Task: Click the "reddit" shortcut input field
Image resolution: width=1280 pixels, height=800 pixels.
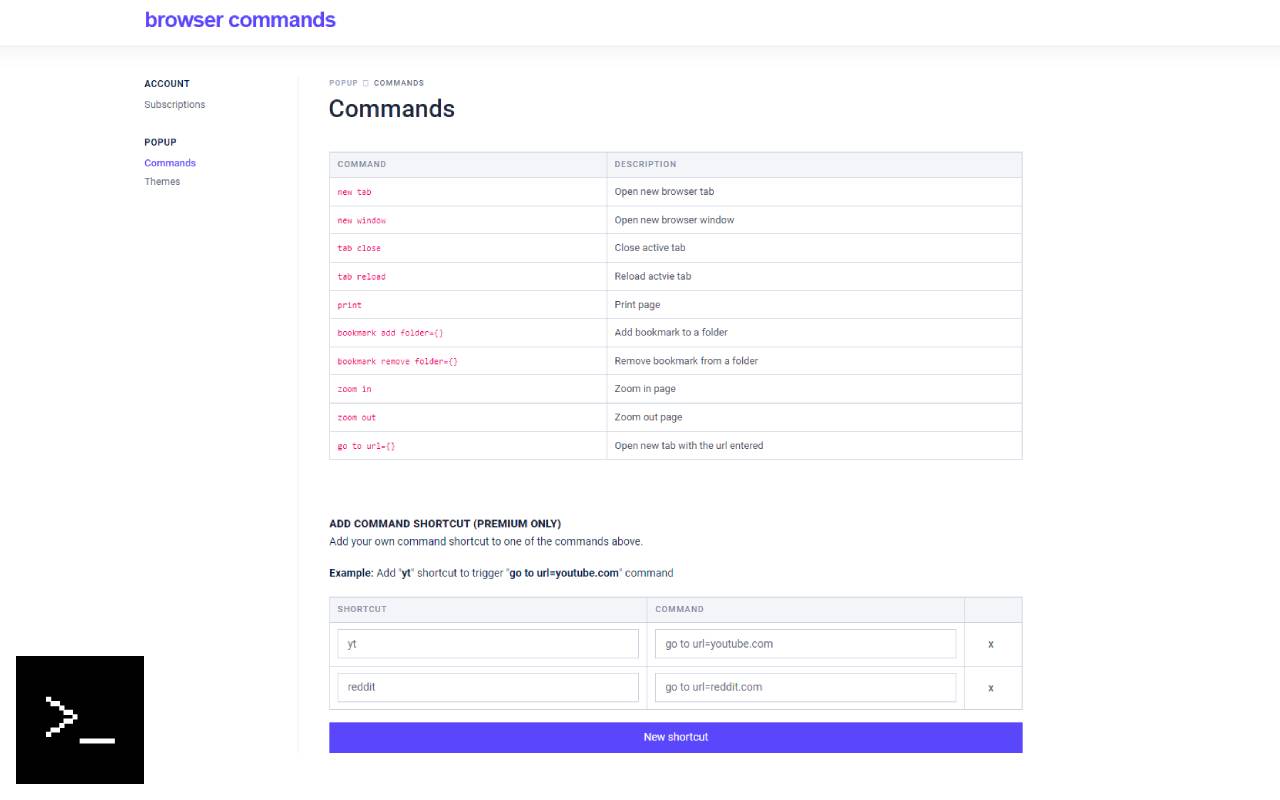Action: click(x=487, y=687)
